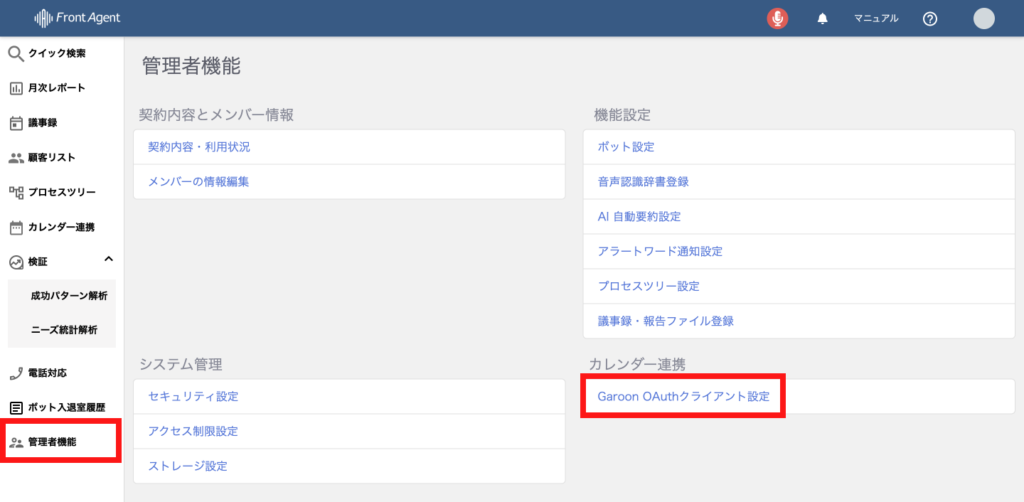Open マニュアル in top bar

(x=875, y=18)
